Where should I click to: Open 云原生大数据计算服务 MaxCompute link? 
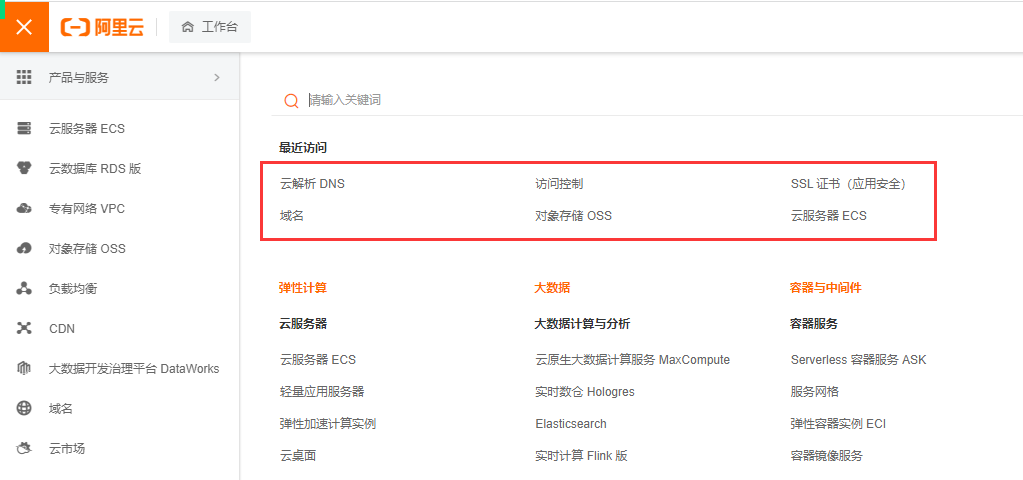pos(632,360)
